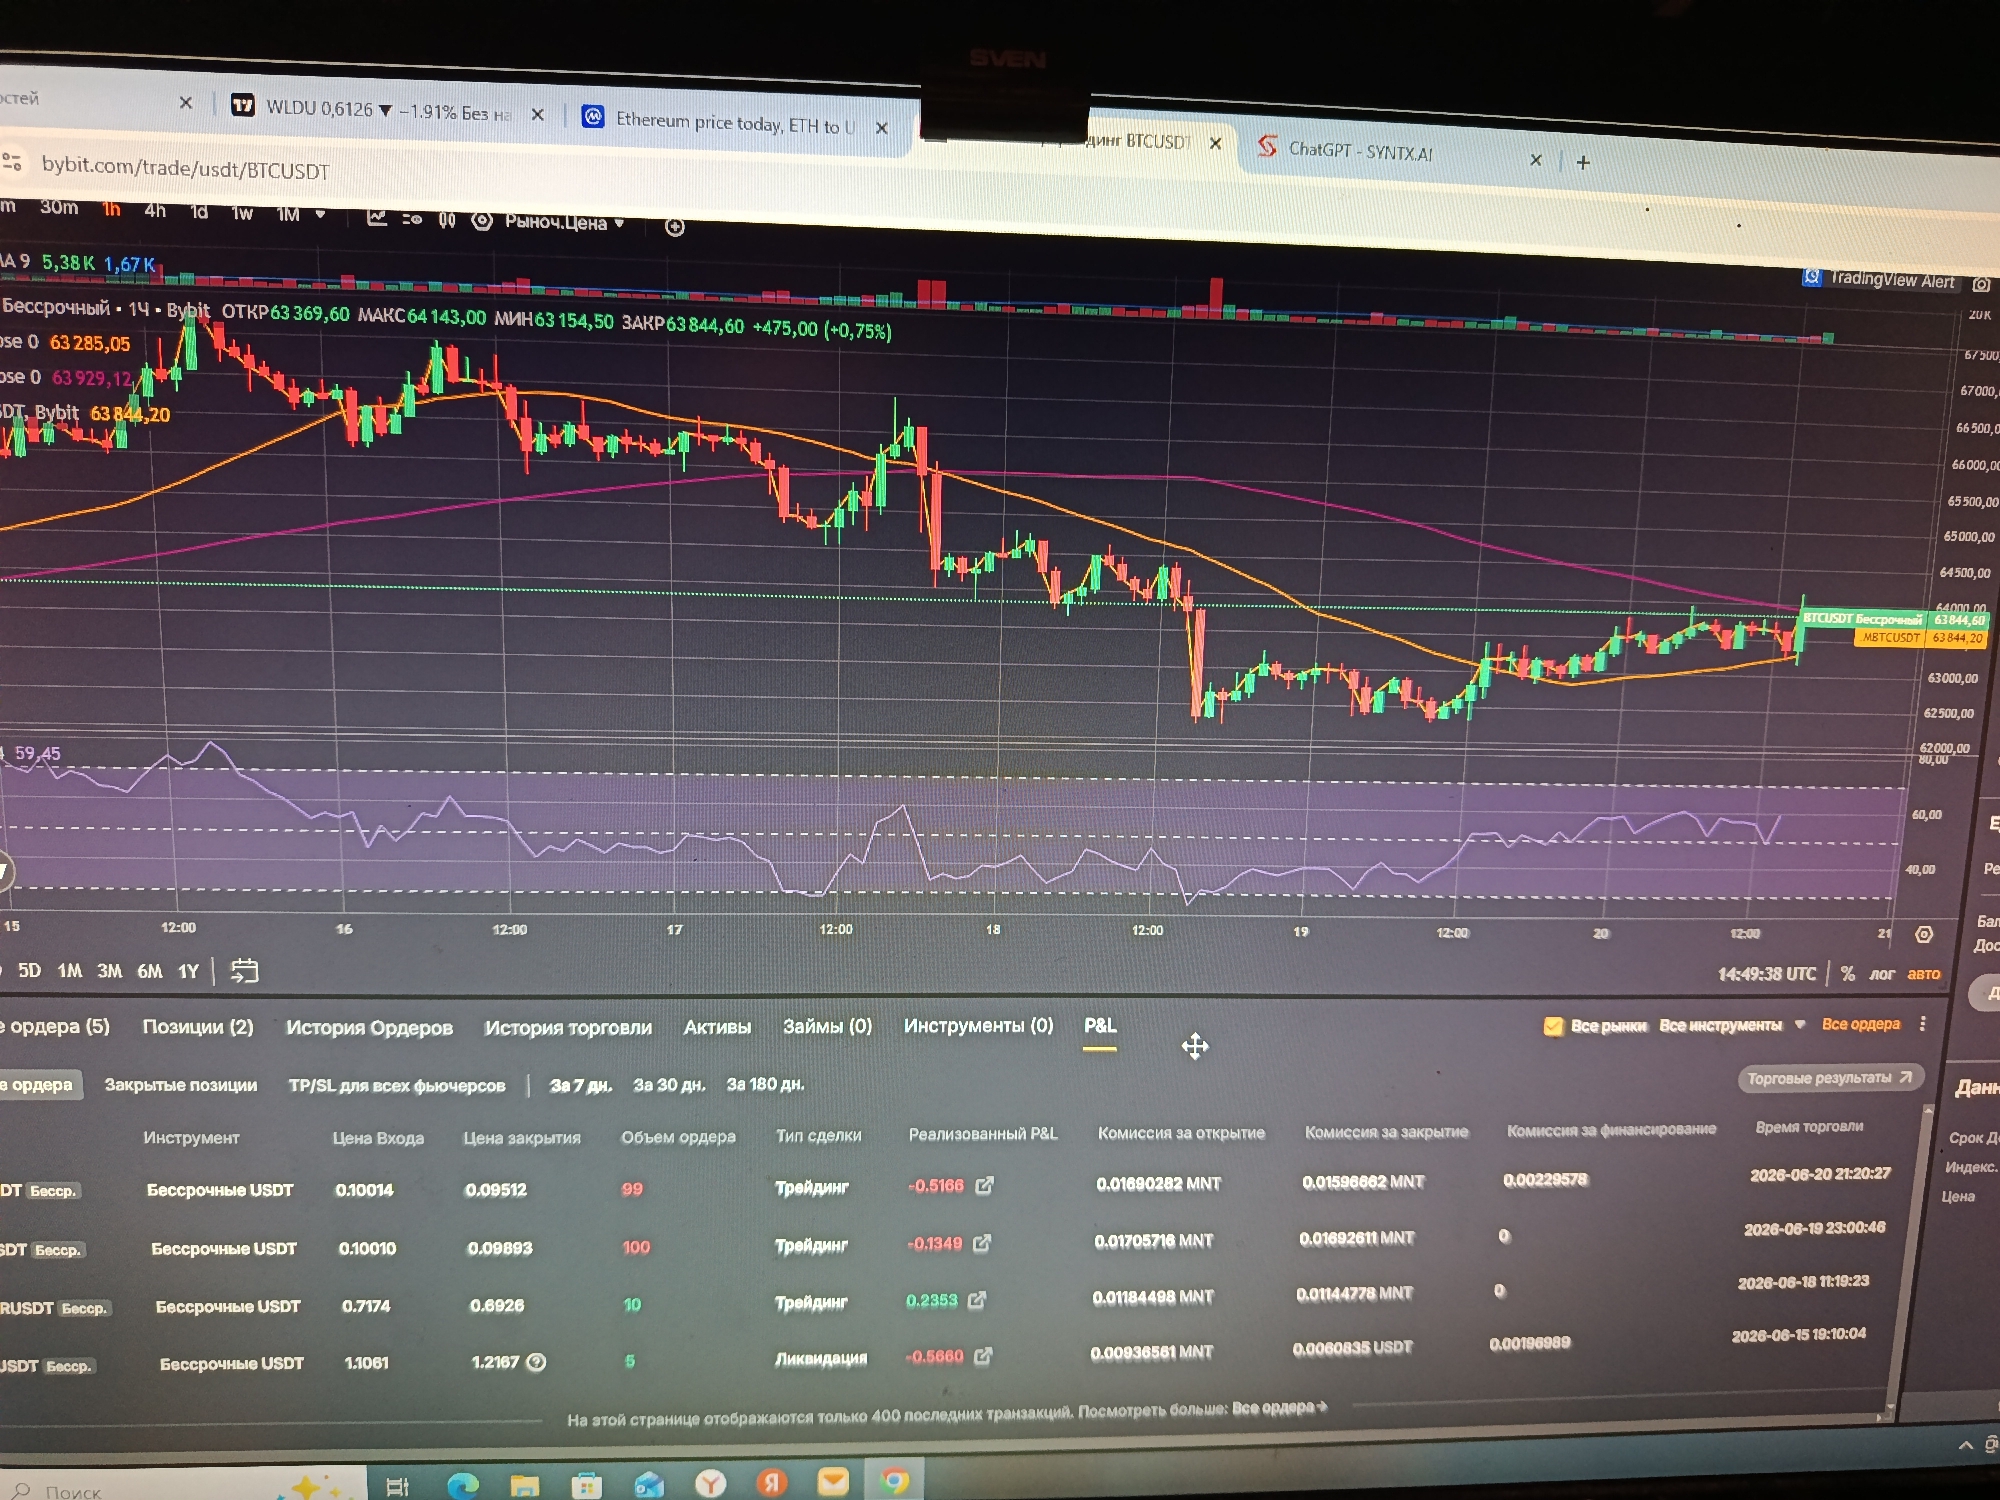
Task: Select the P&L tab
Action: 1100,1025
